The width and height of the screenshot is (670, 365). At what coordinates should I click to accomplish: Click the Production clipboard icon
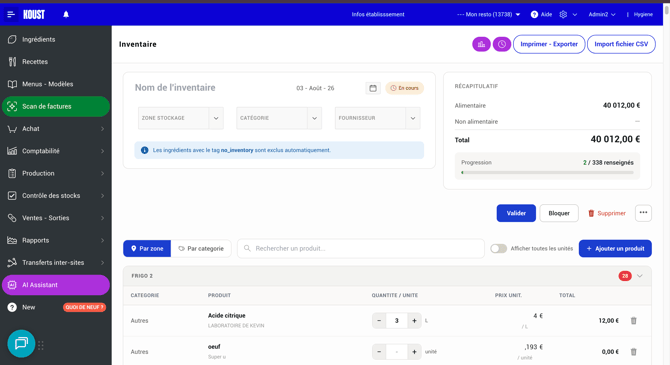[12, 174]
